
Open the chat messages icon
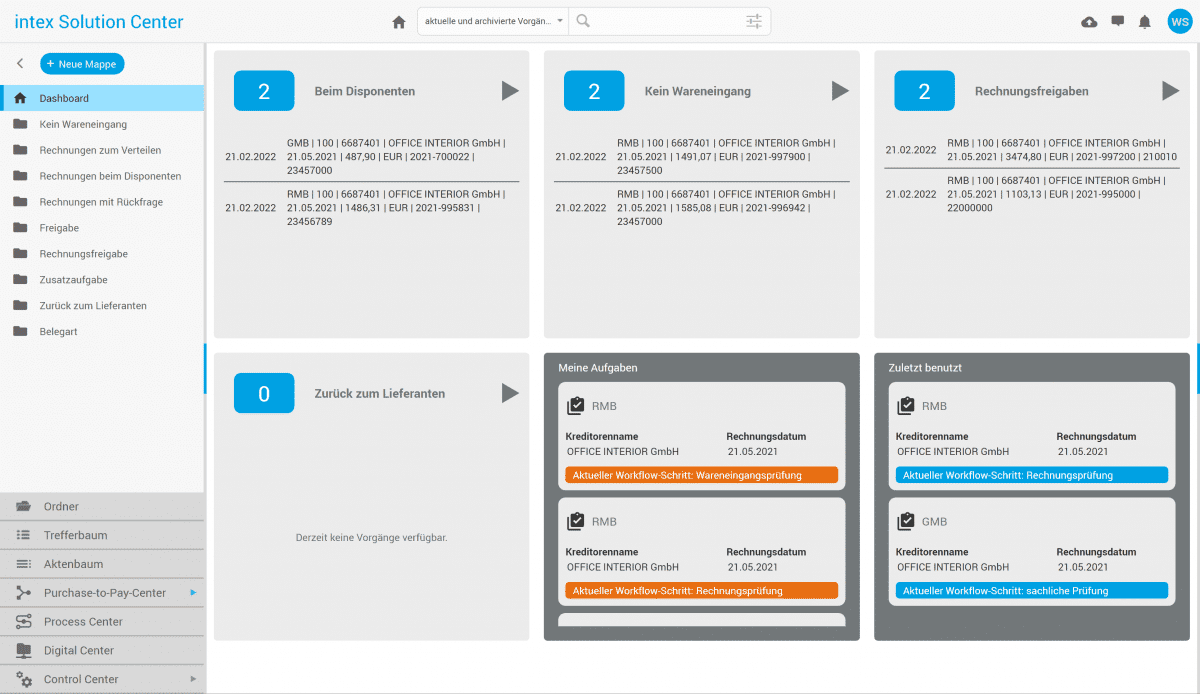1117,21
